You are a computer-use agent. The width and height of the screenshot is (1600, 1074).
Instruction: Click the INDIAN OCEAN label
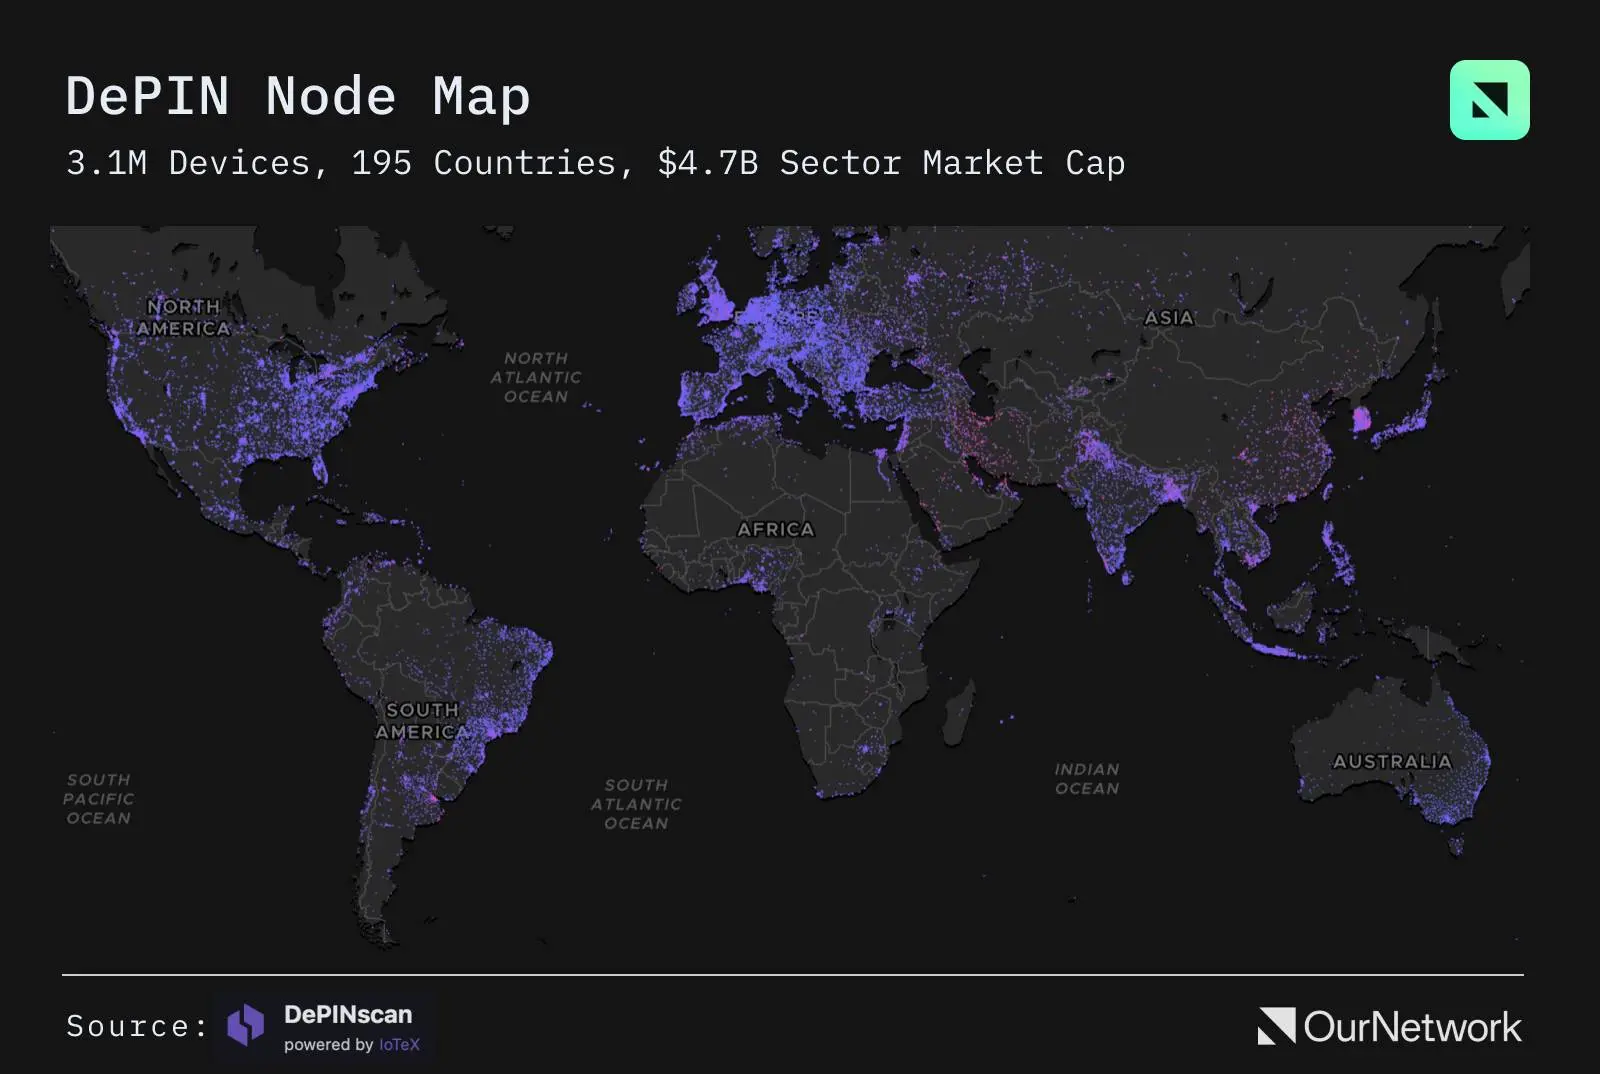point(1087,778)
